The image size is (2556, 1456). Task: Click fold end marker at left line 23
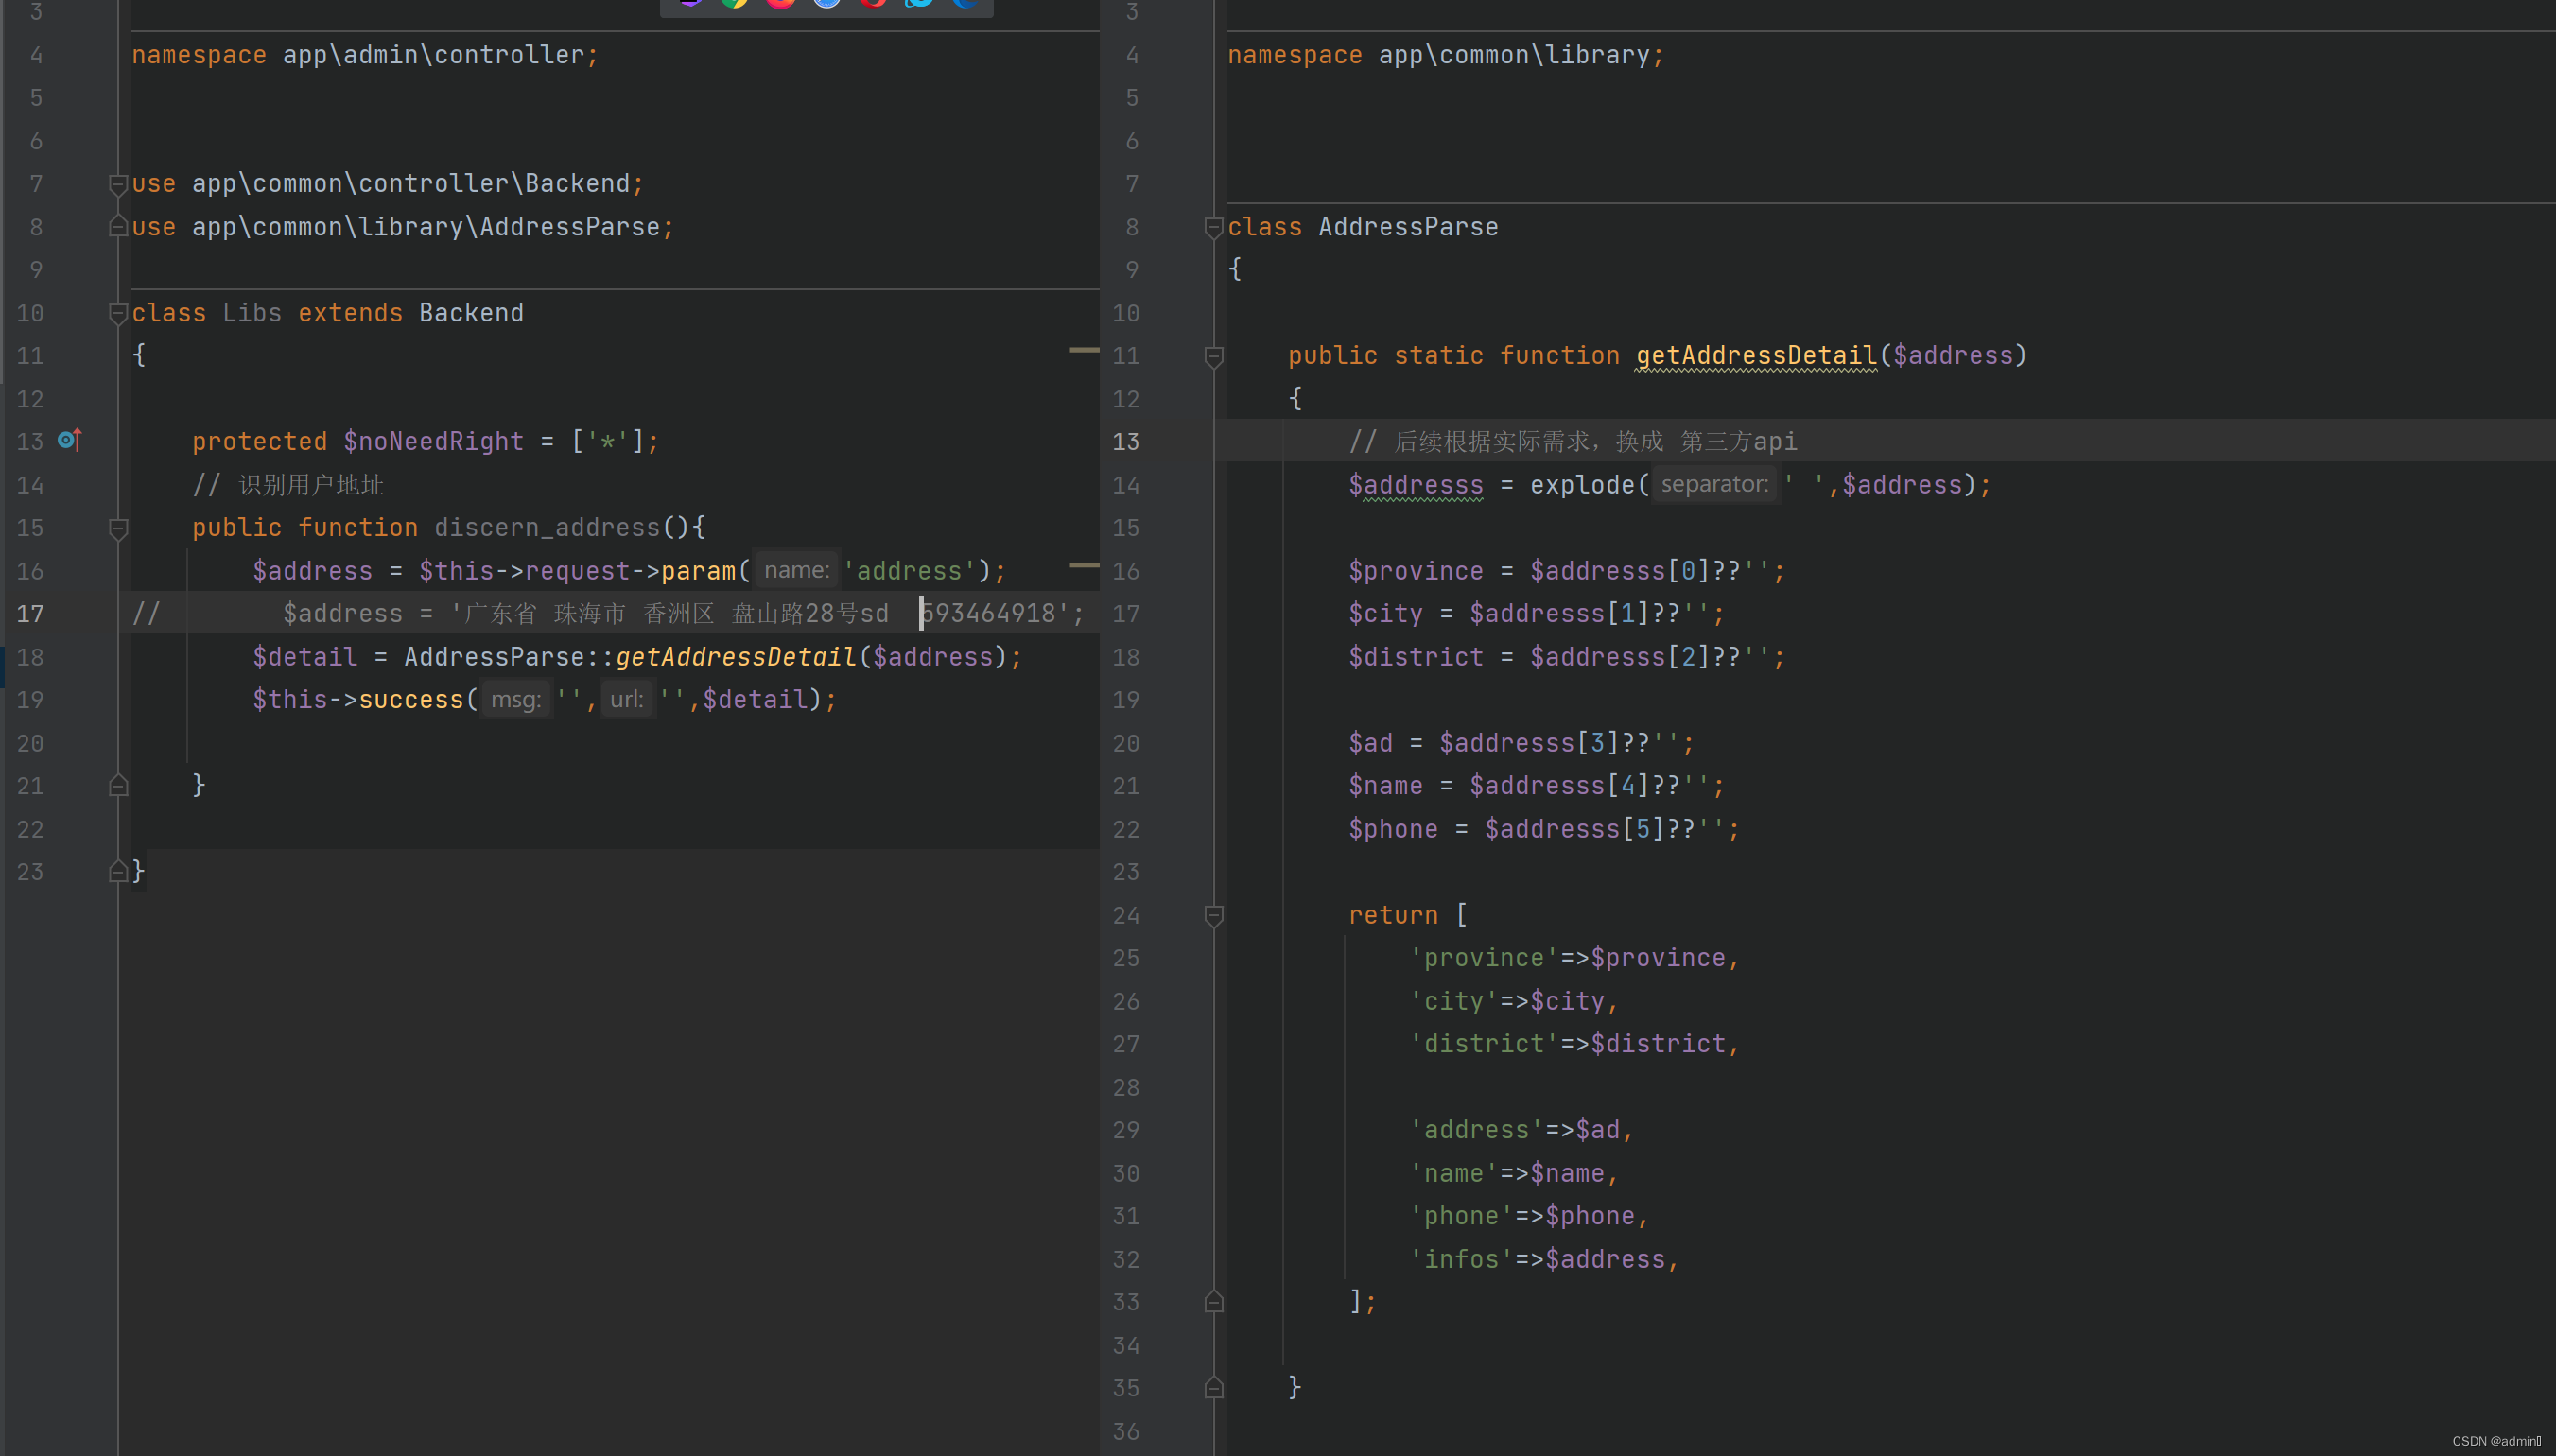click(x=118, y=872)
